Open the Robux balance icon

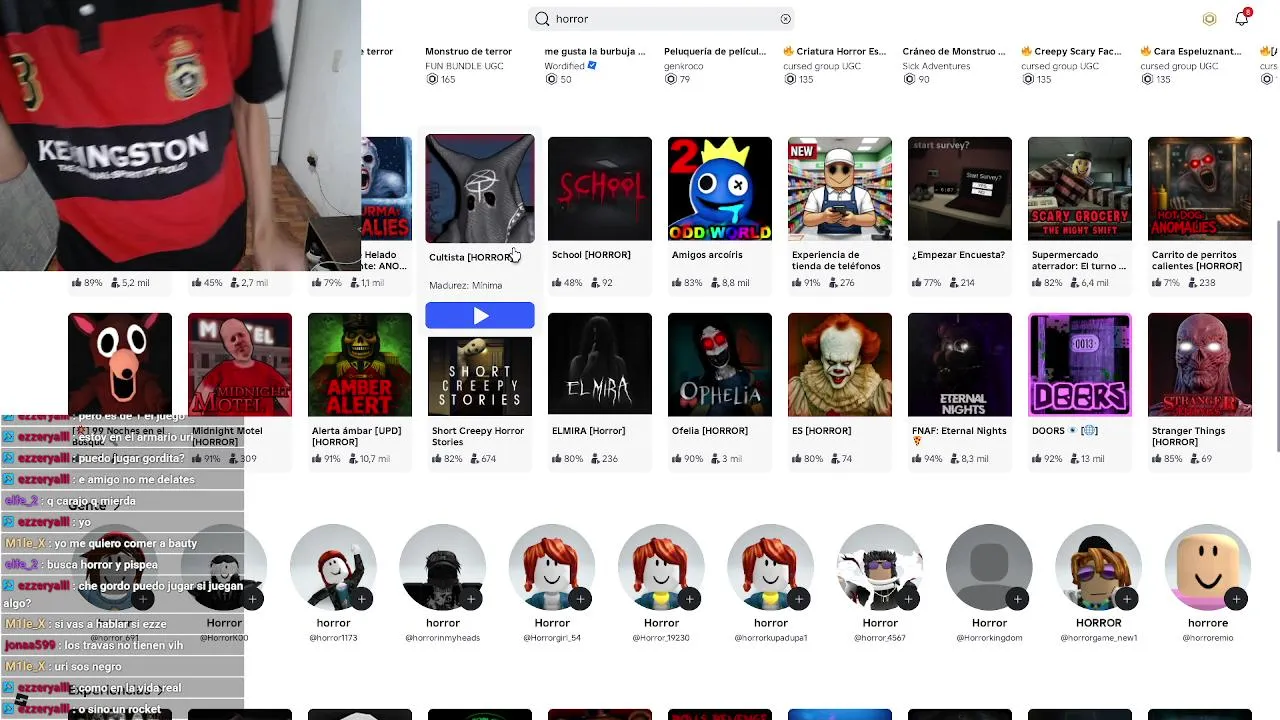point(1209,19)
